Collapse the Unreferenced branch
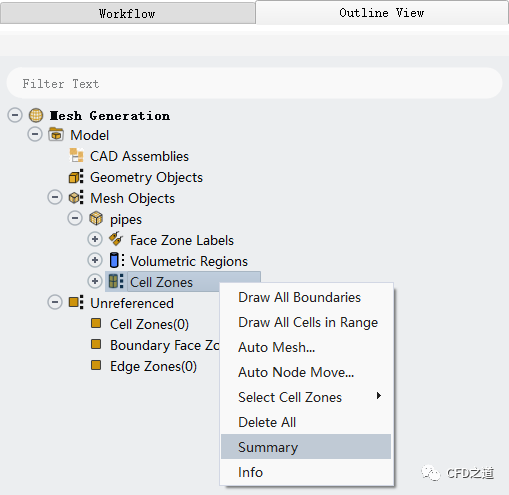Image resolution: width=509 pixels, height=495 pixels. (x=55, y=302)
